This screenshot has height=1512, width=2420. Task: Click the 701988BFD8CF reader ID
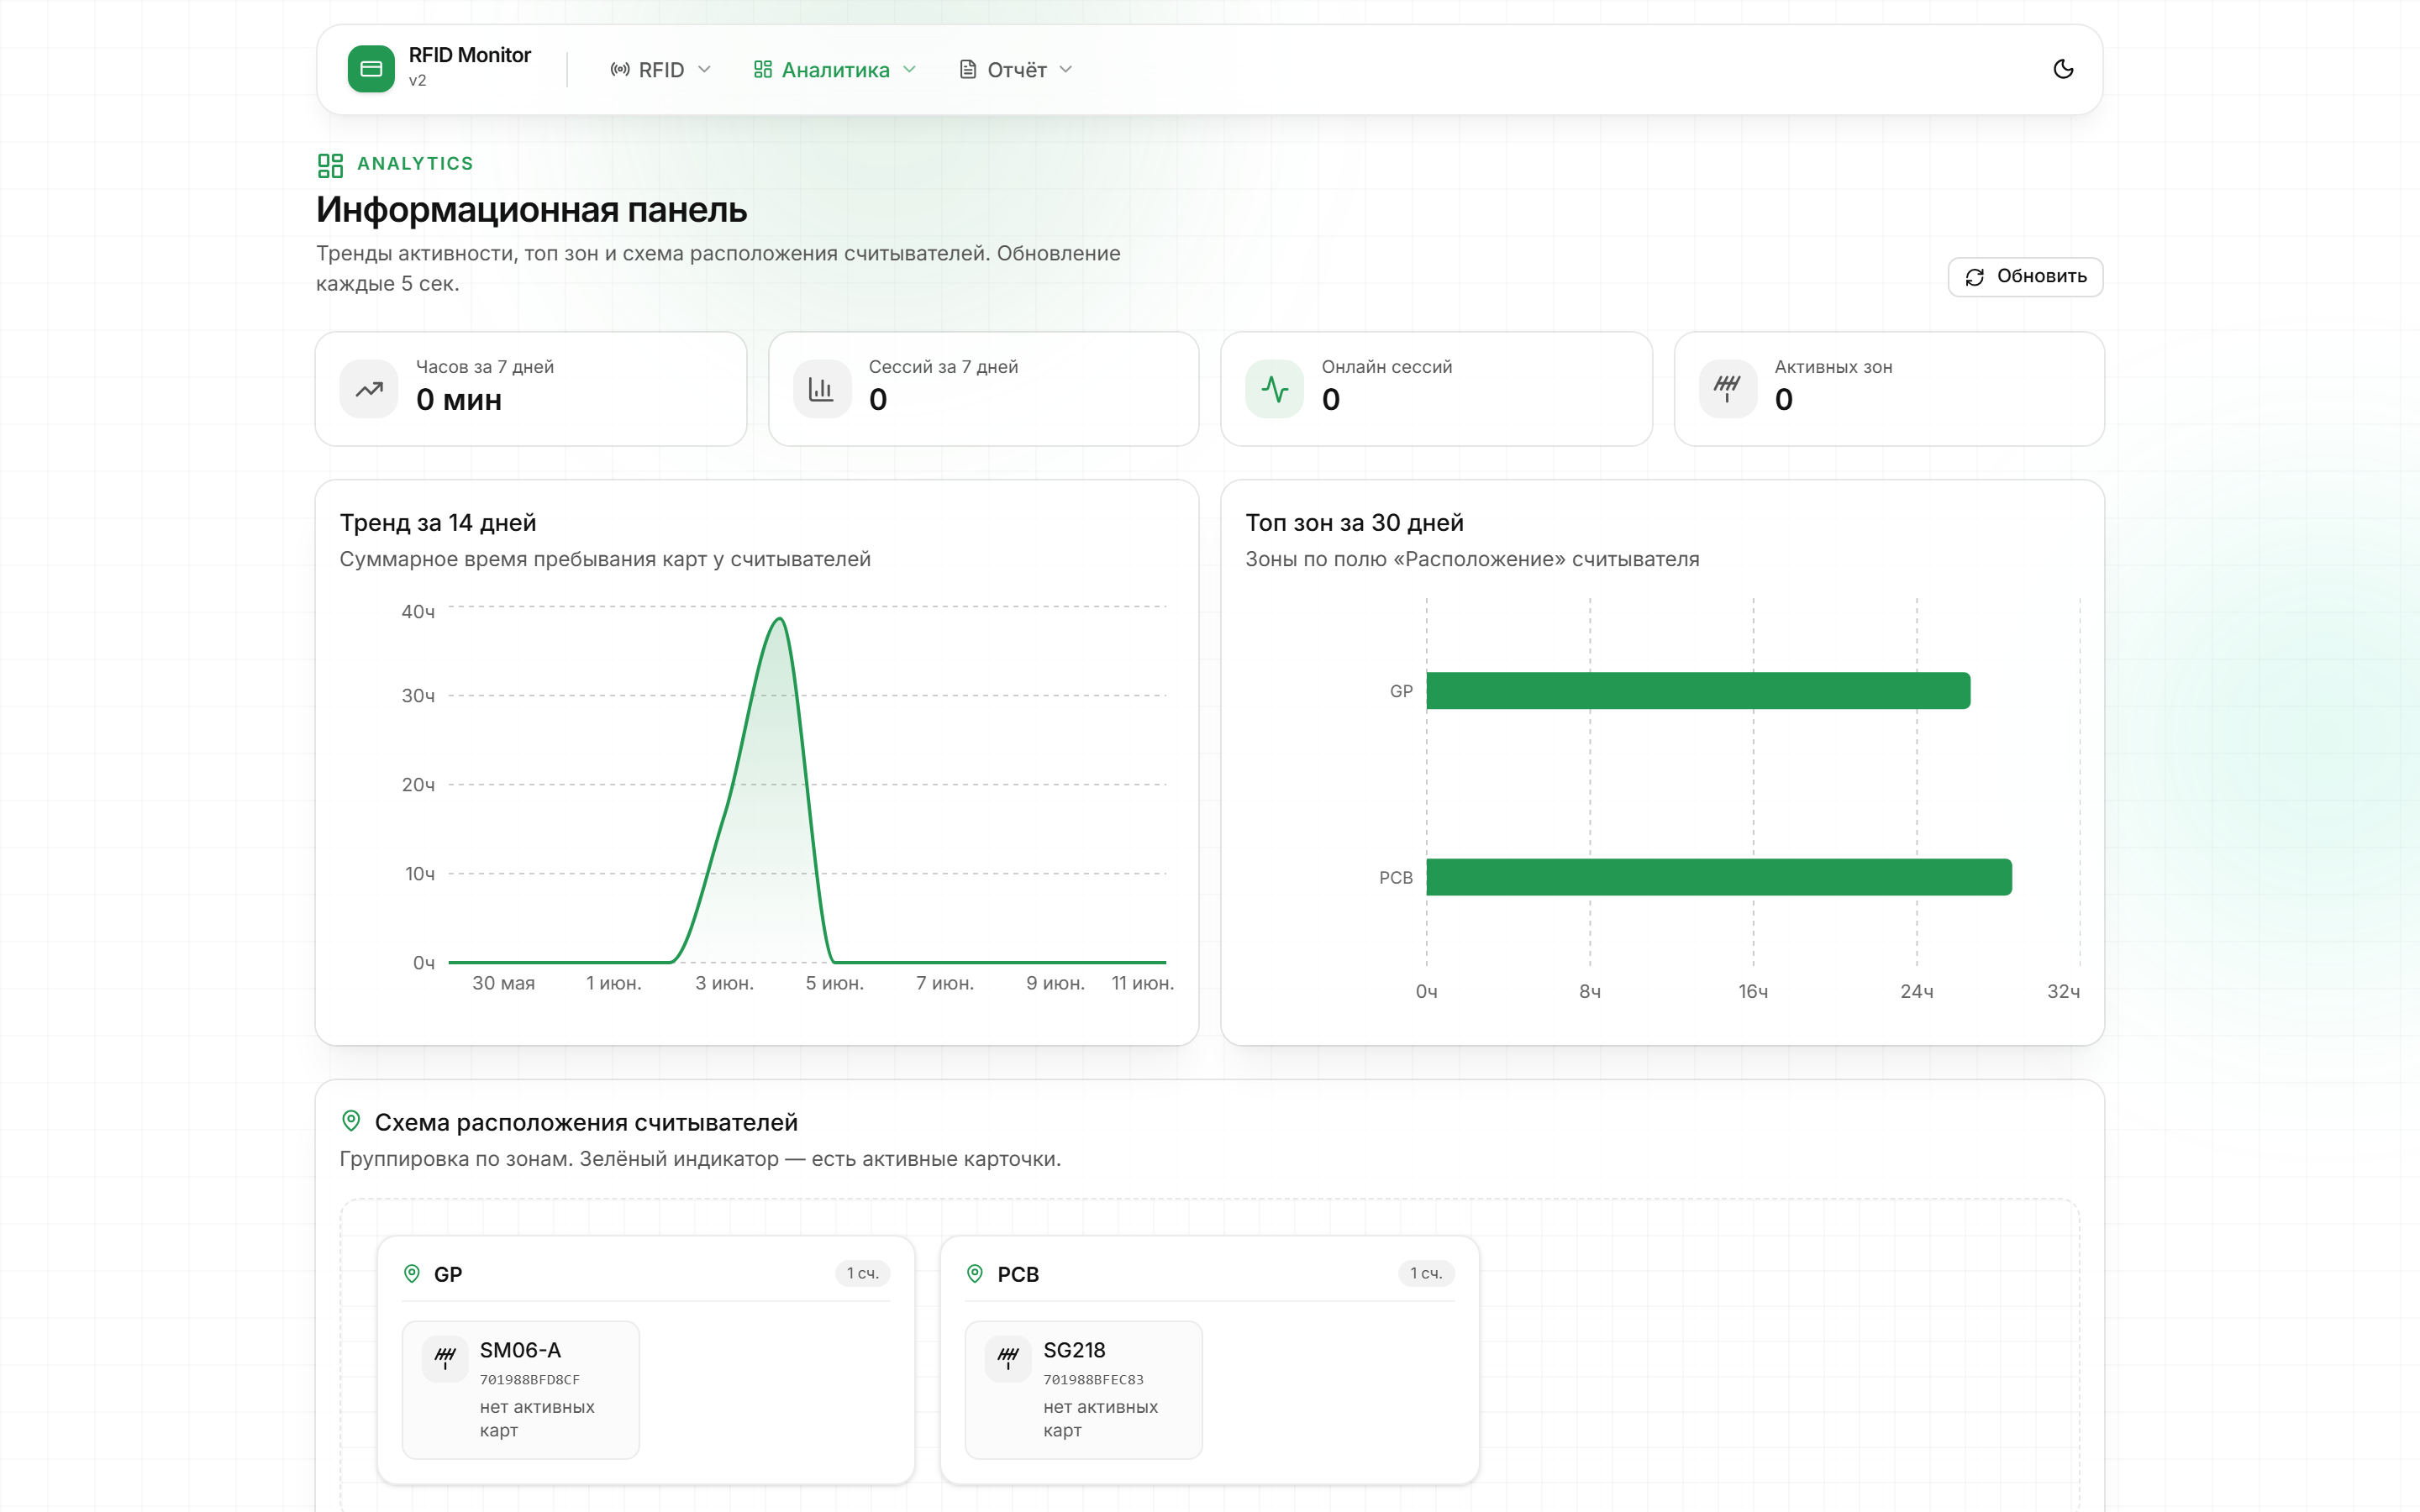point(530,1380)
